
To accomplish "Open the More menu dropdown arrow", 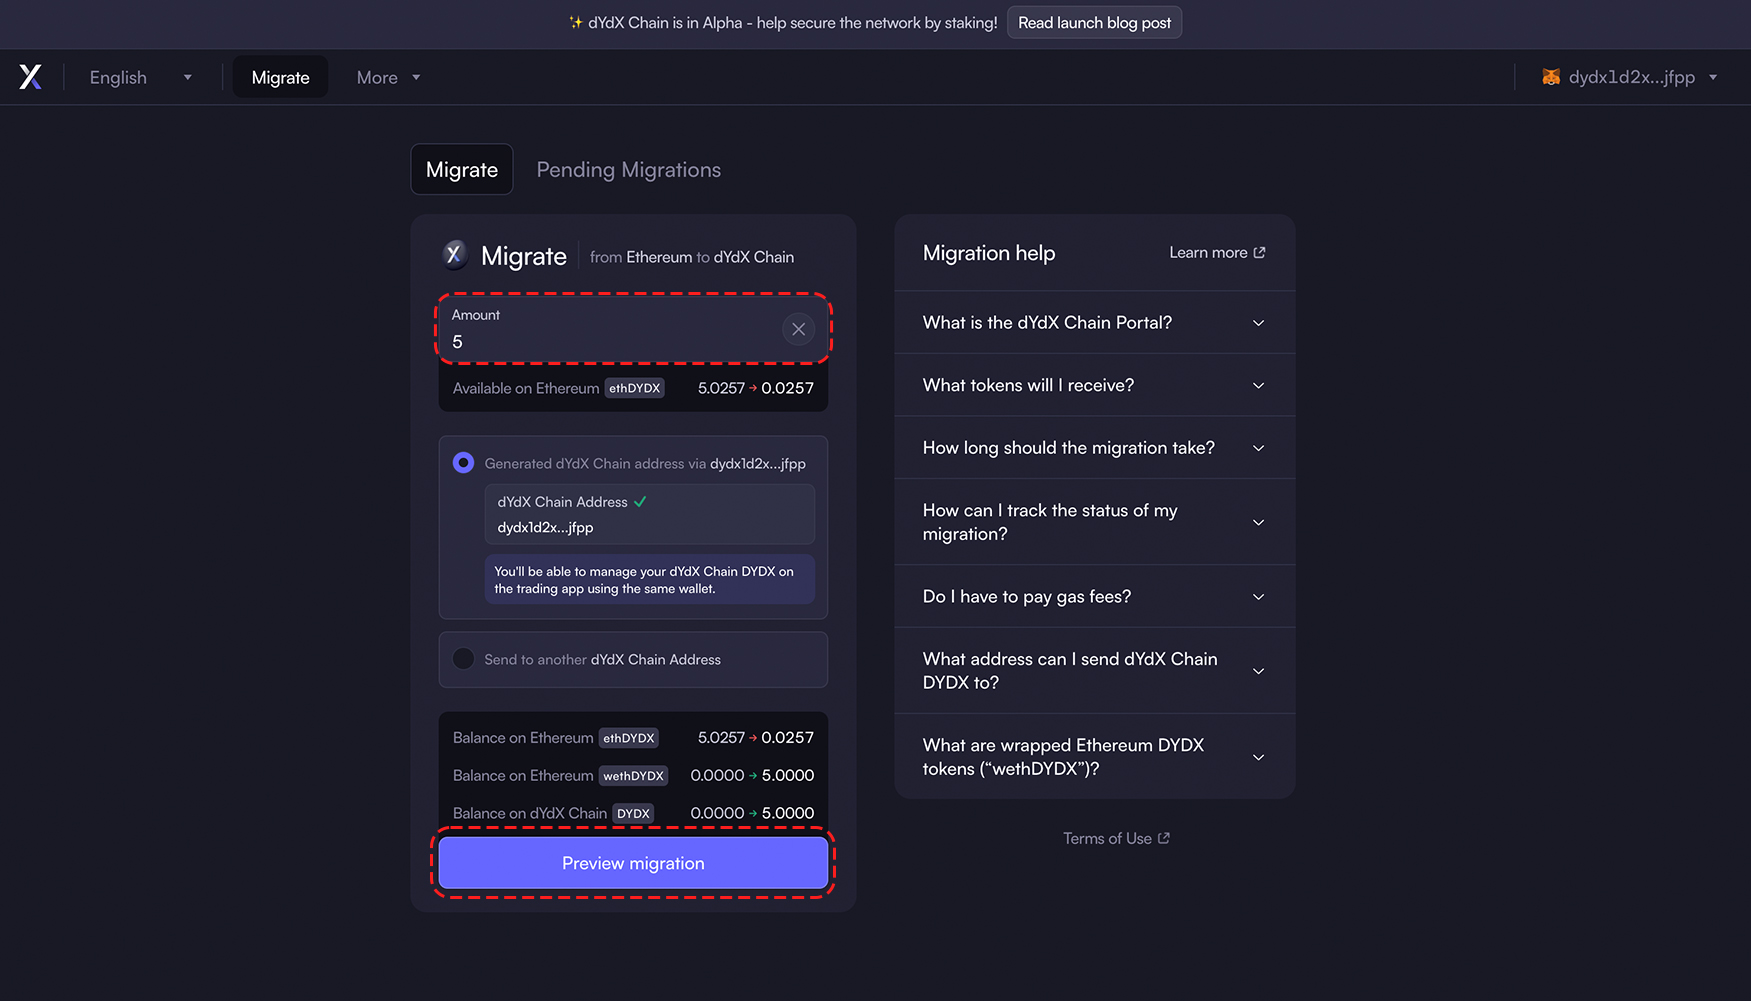I will [416, 77].
